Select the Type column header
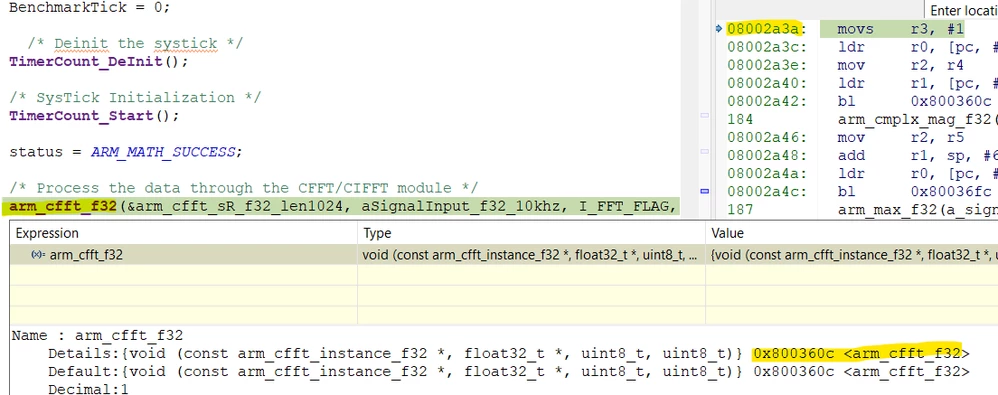998x395 pixels. 531,233
